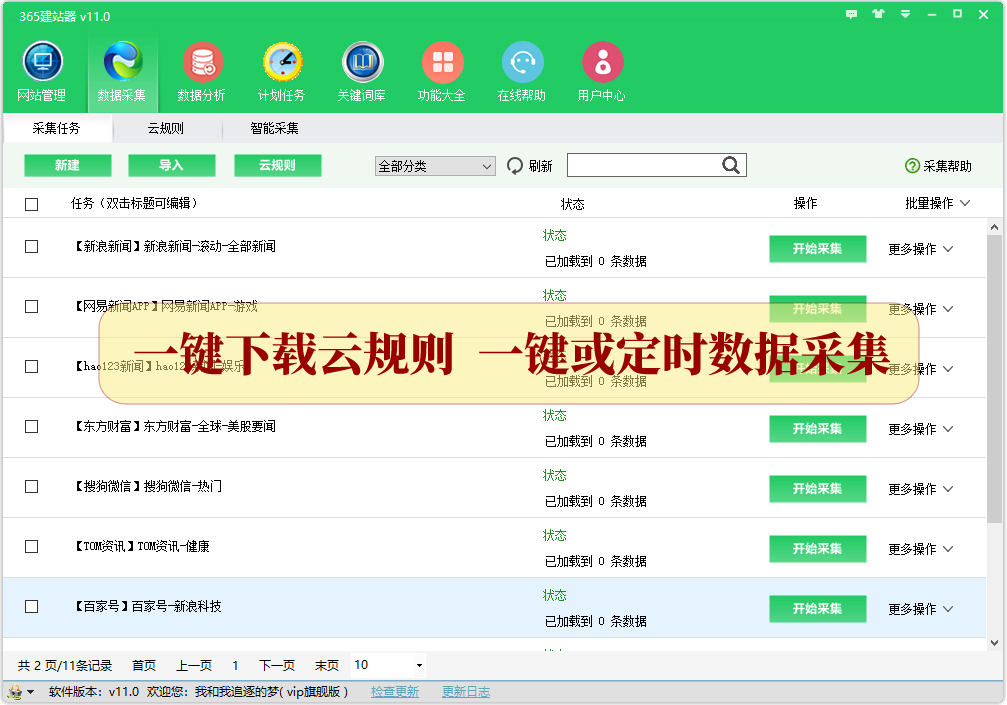Click the green 云规则 button

(277, 165)
